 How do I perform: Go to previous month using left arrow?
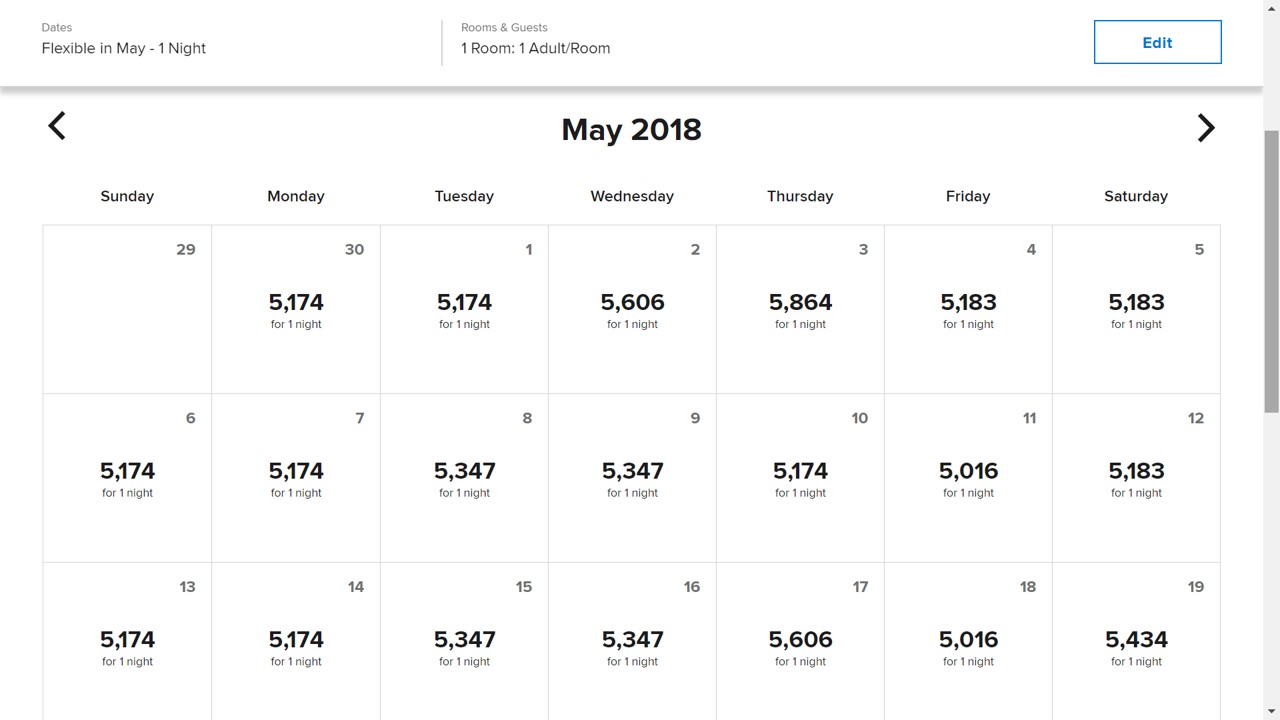pyautogui.click(x=57, y=126)
